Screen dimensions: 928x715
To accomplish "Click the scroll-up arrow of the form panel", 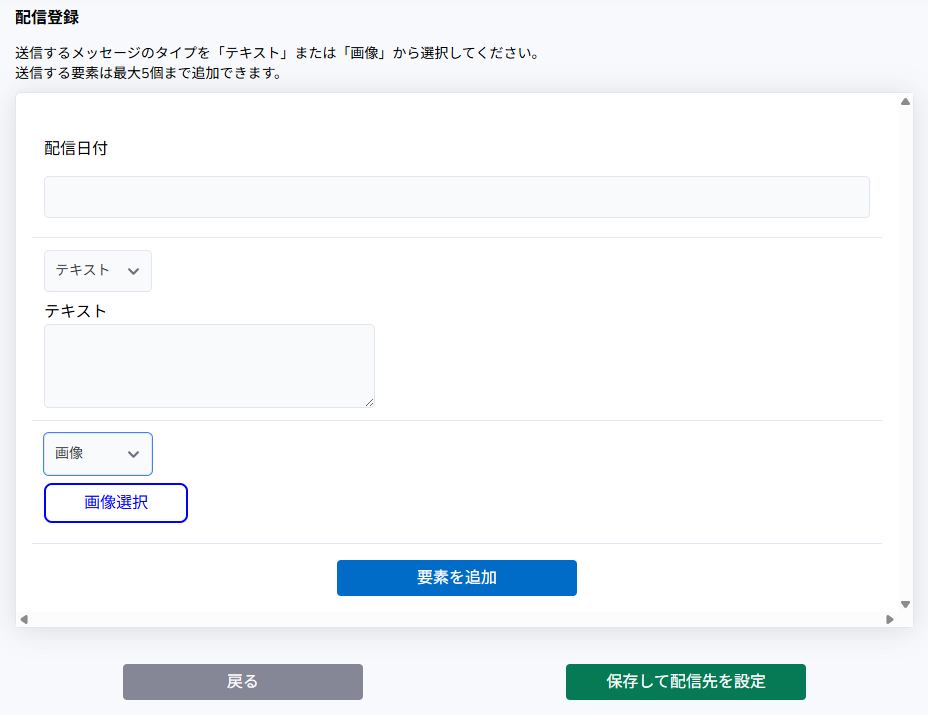I will click(x=905, y=101).
